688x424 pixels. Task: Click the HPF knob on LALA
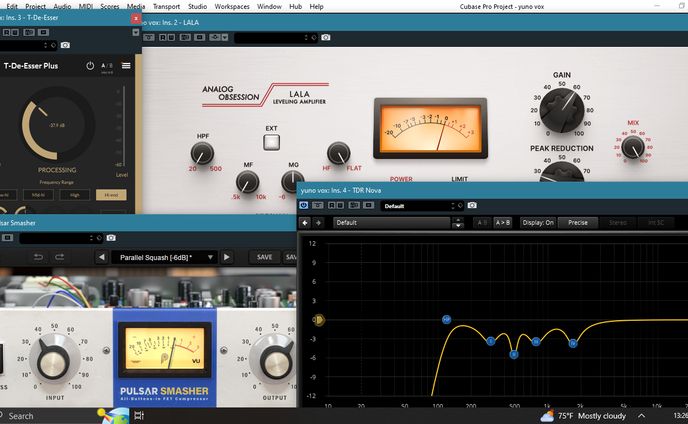coord(202,154)
